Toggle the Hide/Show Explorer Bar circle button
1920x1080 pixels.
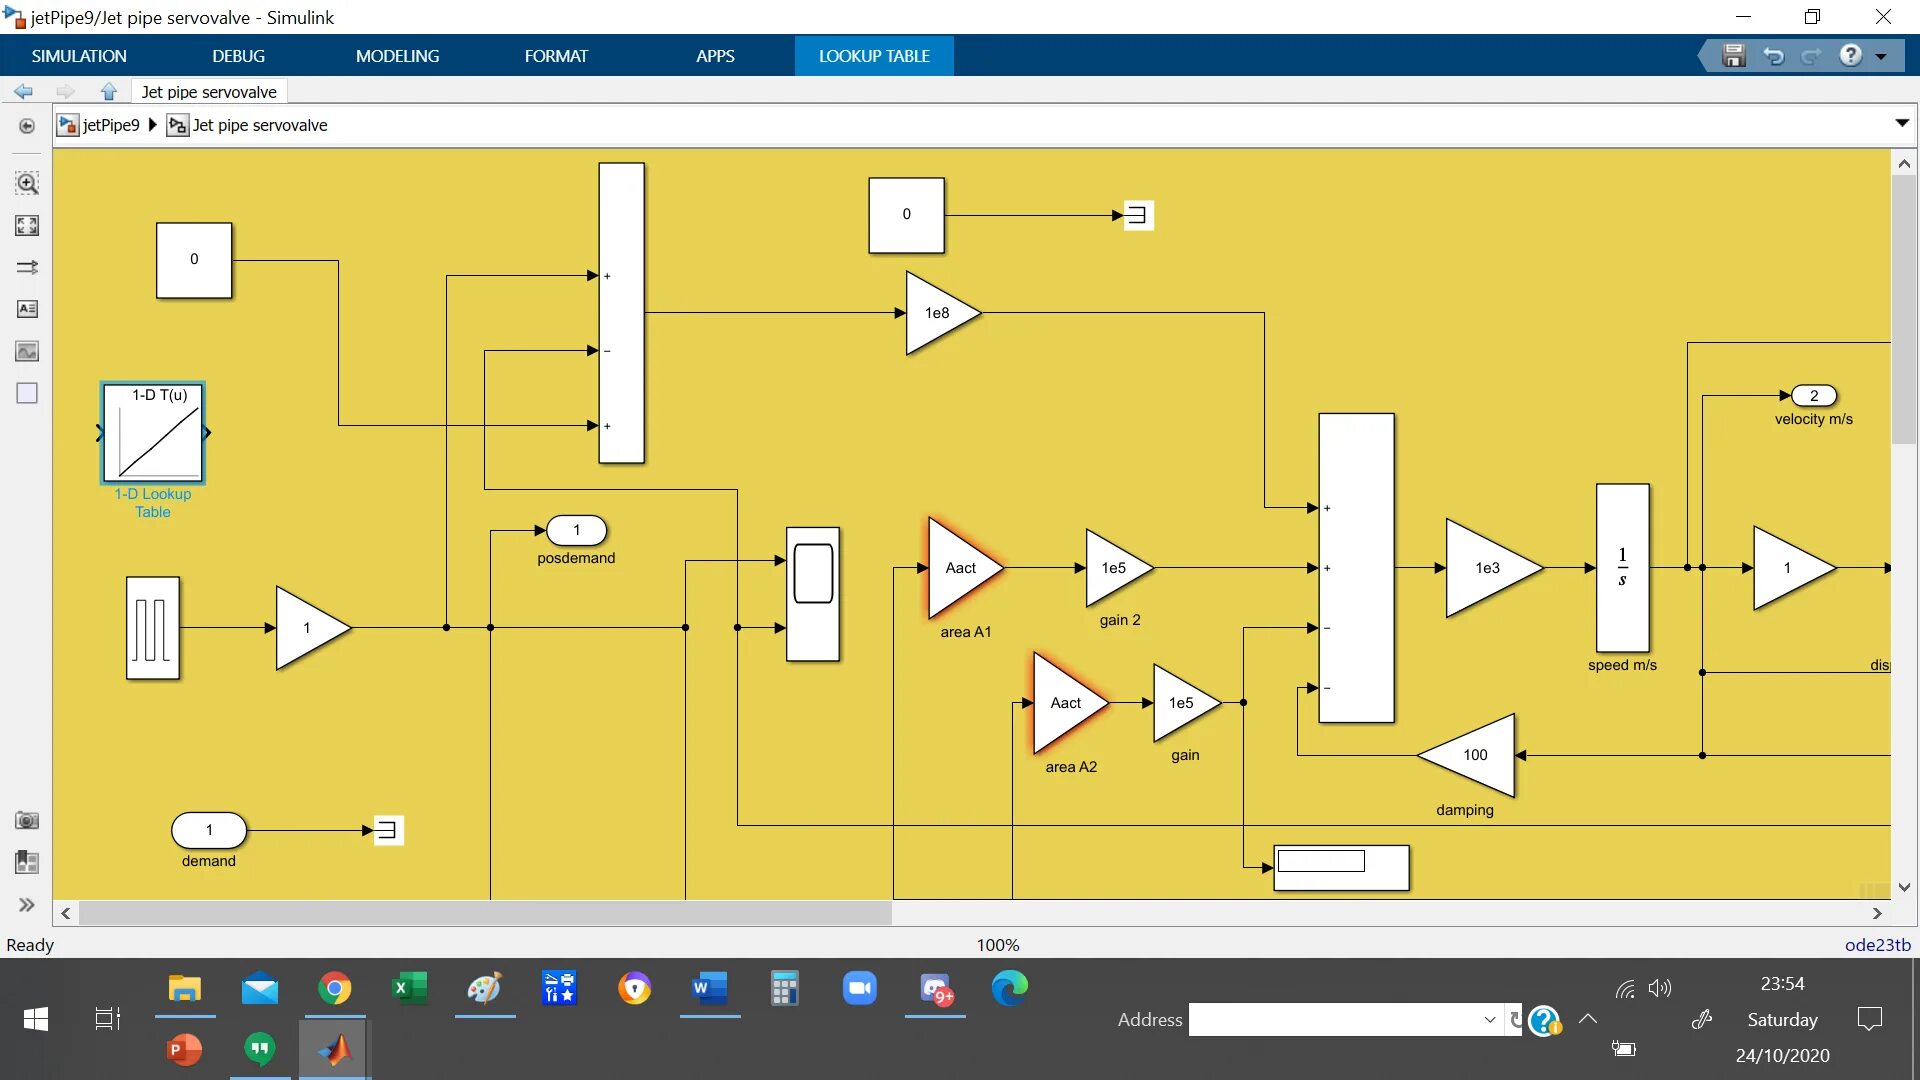click(x=27, y=126)
